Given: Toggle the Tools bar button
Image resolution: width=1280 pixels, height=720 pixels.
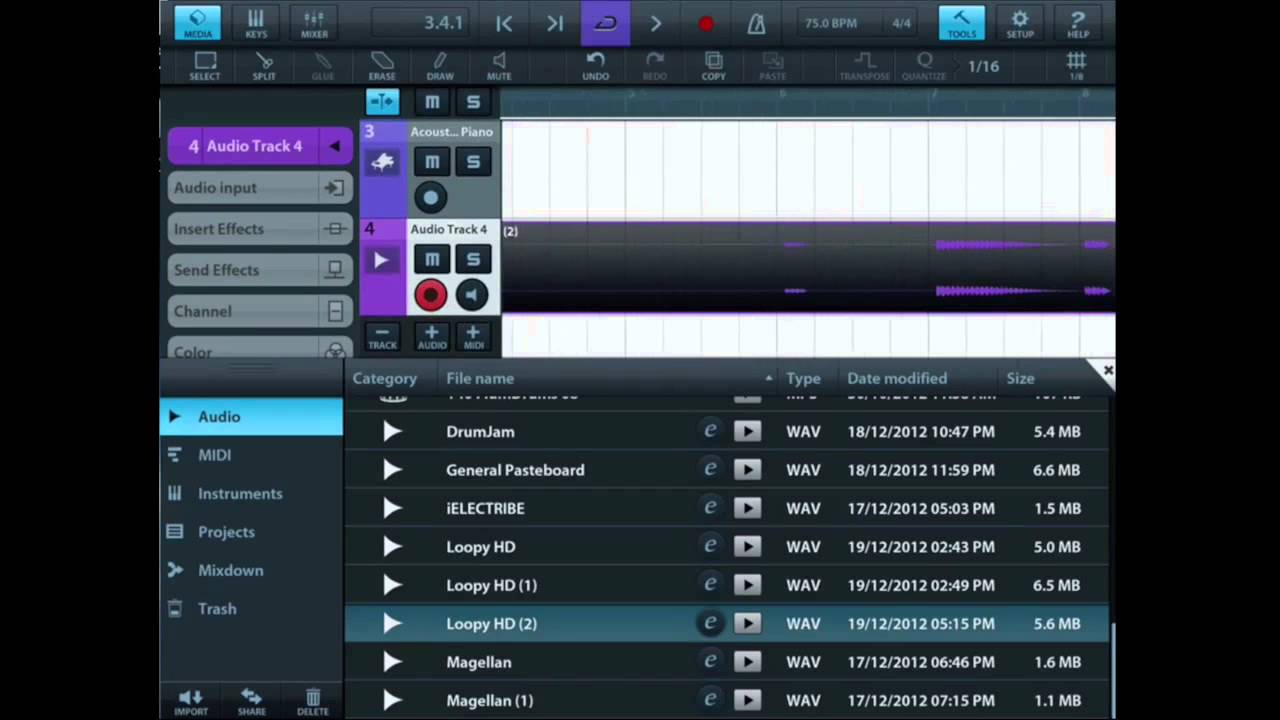Looking at the screenshot, I should (x=961, y=23).
